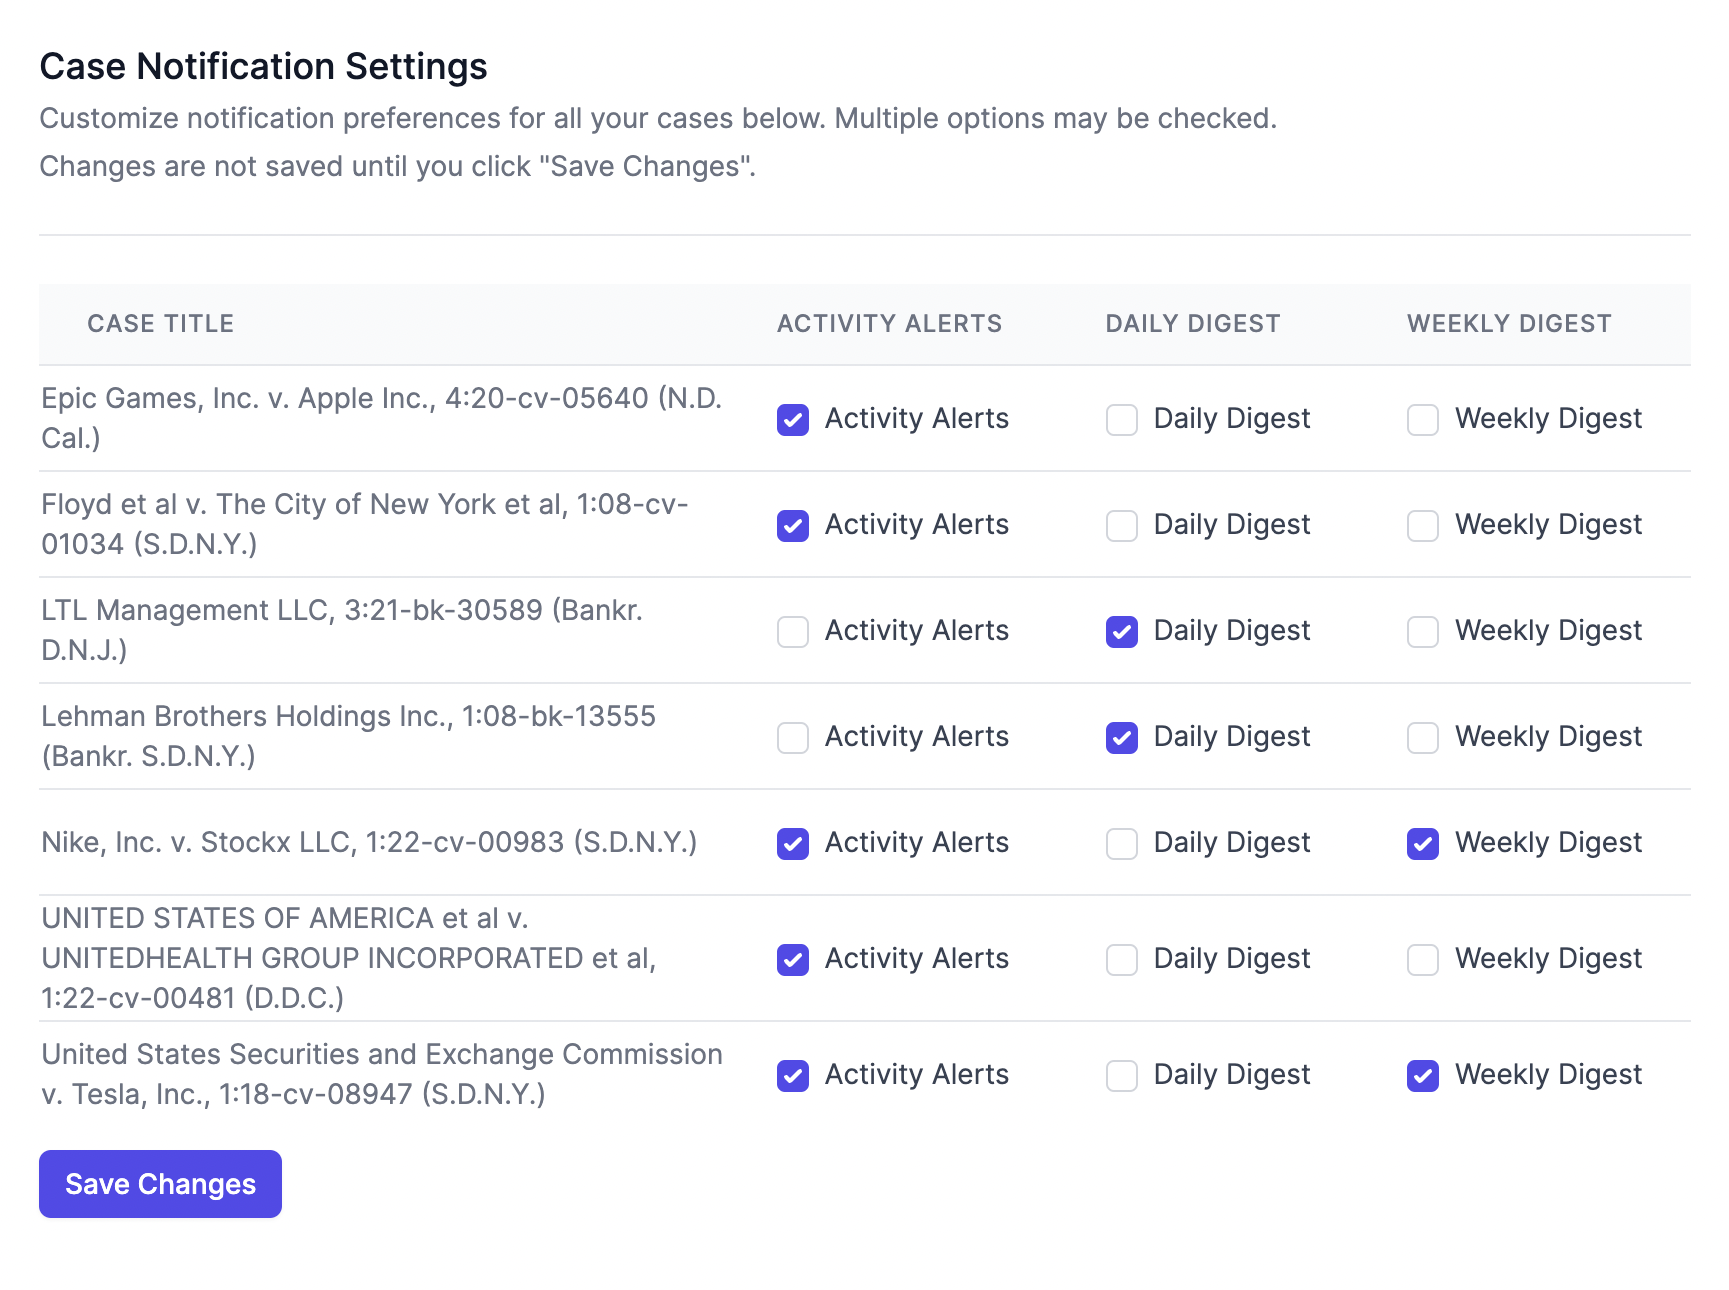
Task: Click the Floyd et al v. City of New York title
Action: pyautogui.click(x=365, y=524)
